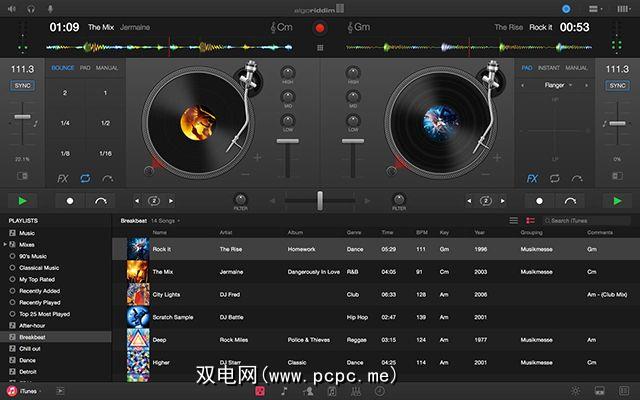Open the speaker volume icon in title bar
This screenshot has height=400, width=640.
[x=11, y=9]
